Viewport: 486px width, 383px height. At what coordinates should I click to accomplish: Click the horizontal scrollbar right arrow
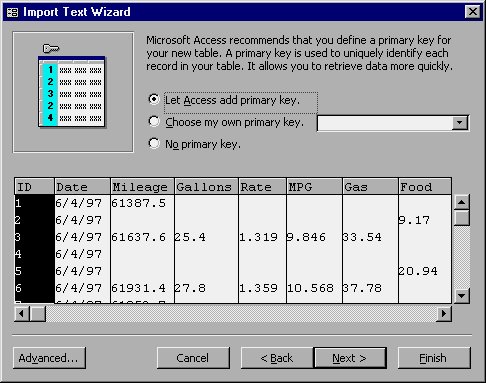(x=444, y=314)
